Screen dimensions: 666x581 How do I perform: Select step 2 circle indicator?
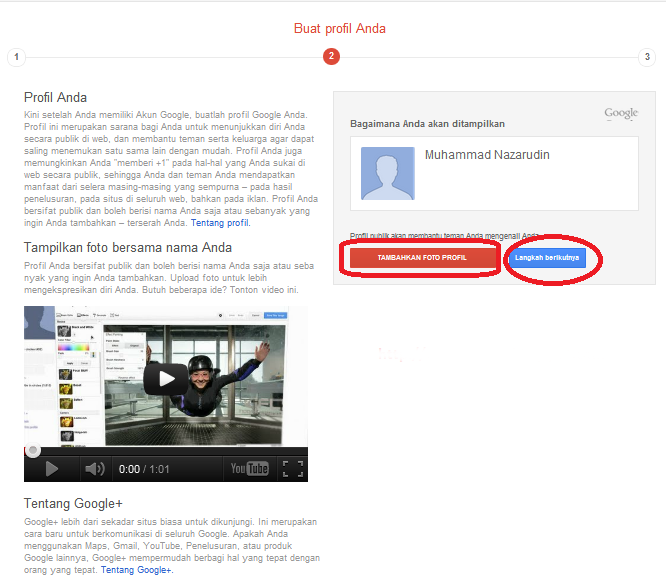[x=331, y=57]
